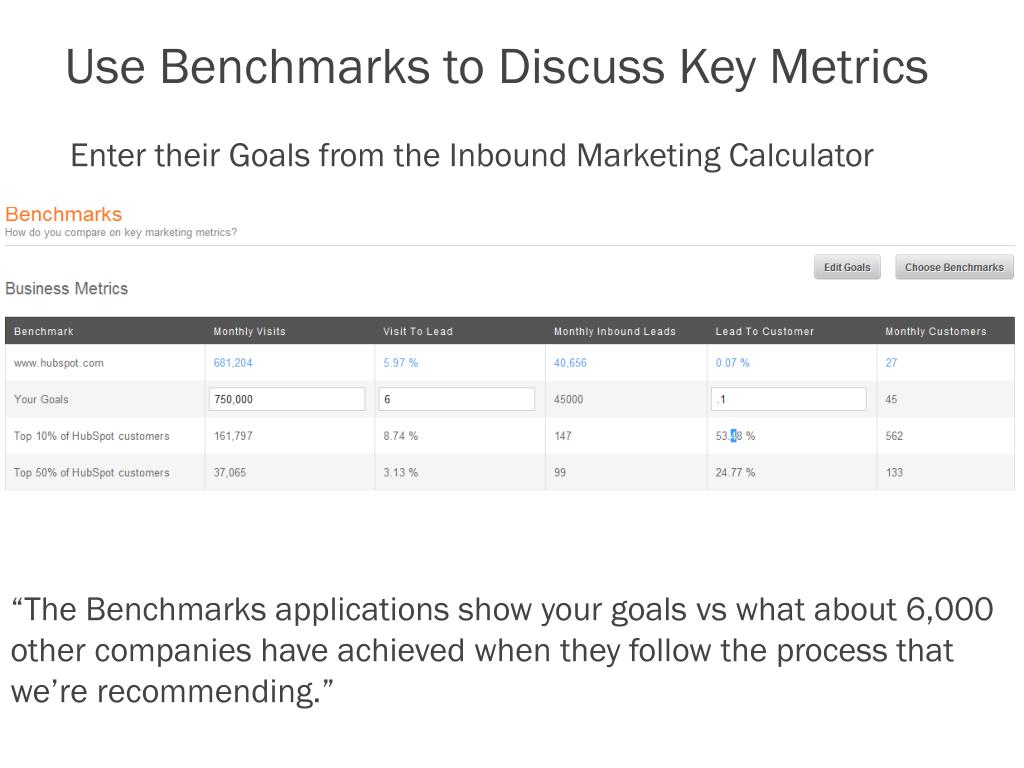Select the Top 50% of HubSpot customers row
This screenshot has height=768, width=1024.
pos(510,472)
